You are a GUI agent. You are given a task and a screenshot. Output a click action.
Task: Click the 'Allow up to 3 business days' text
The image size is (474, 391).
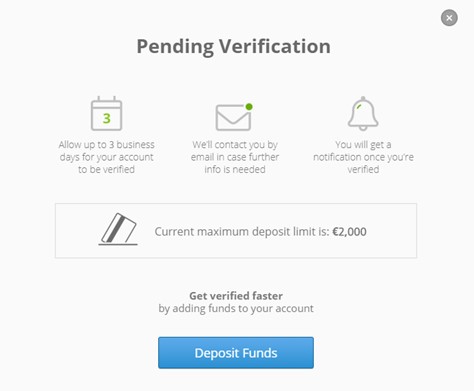tap(106, 157)
